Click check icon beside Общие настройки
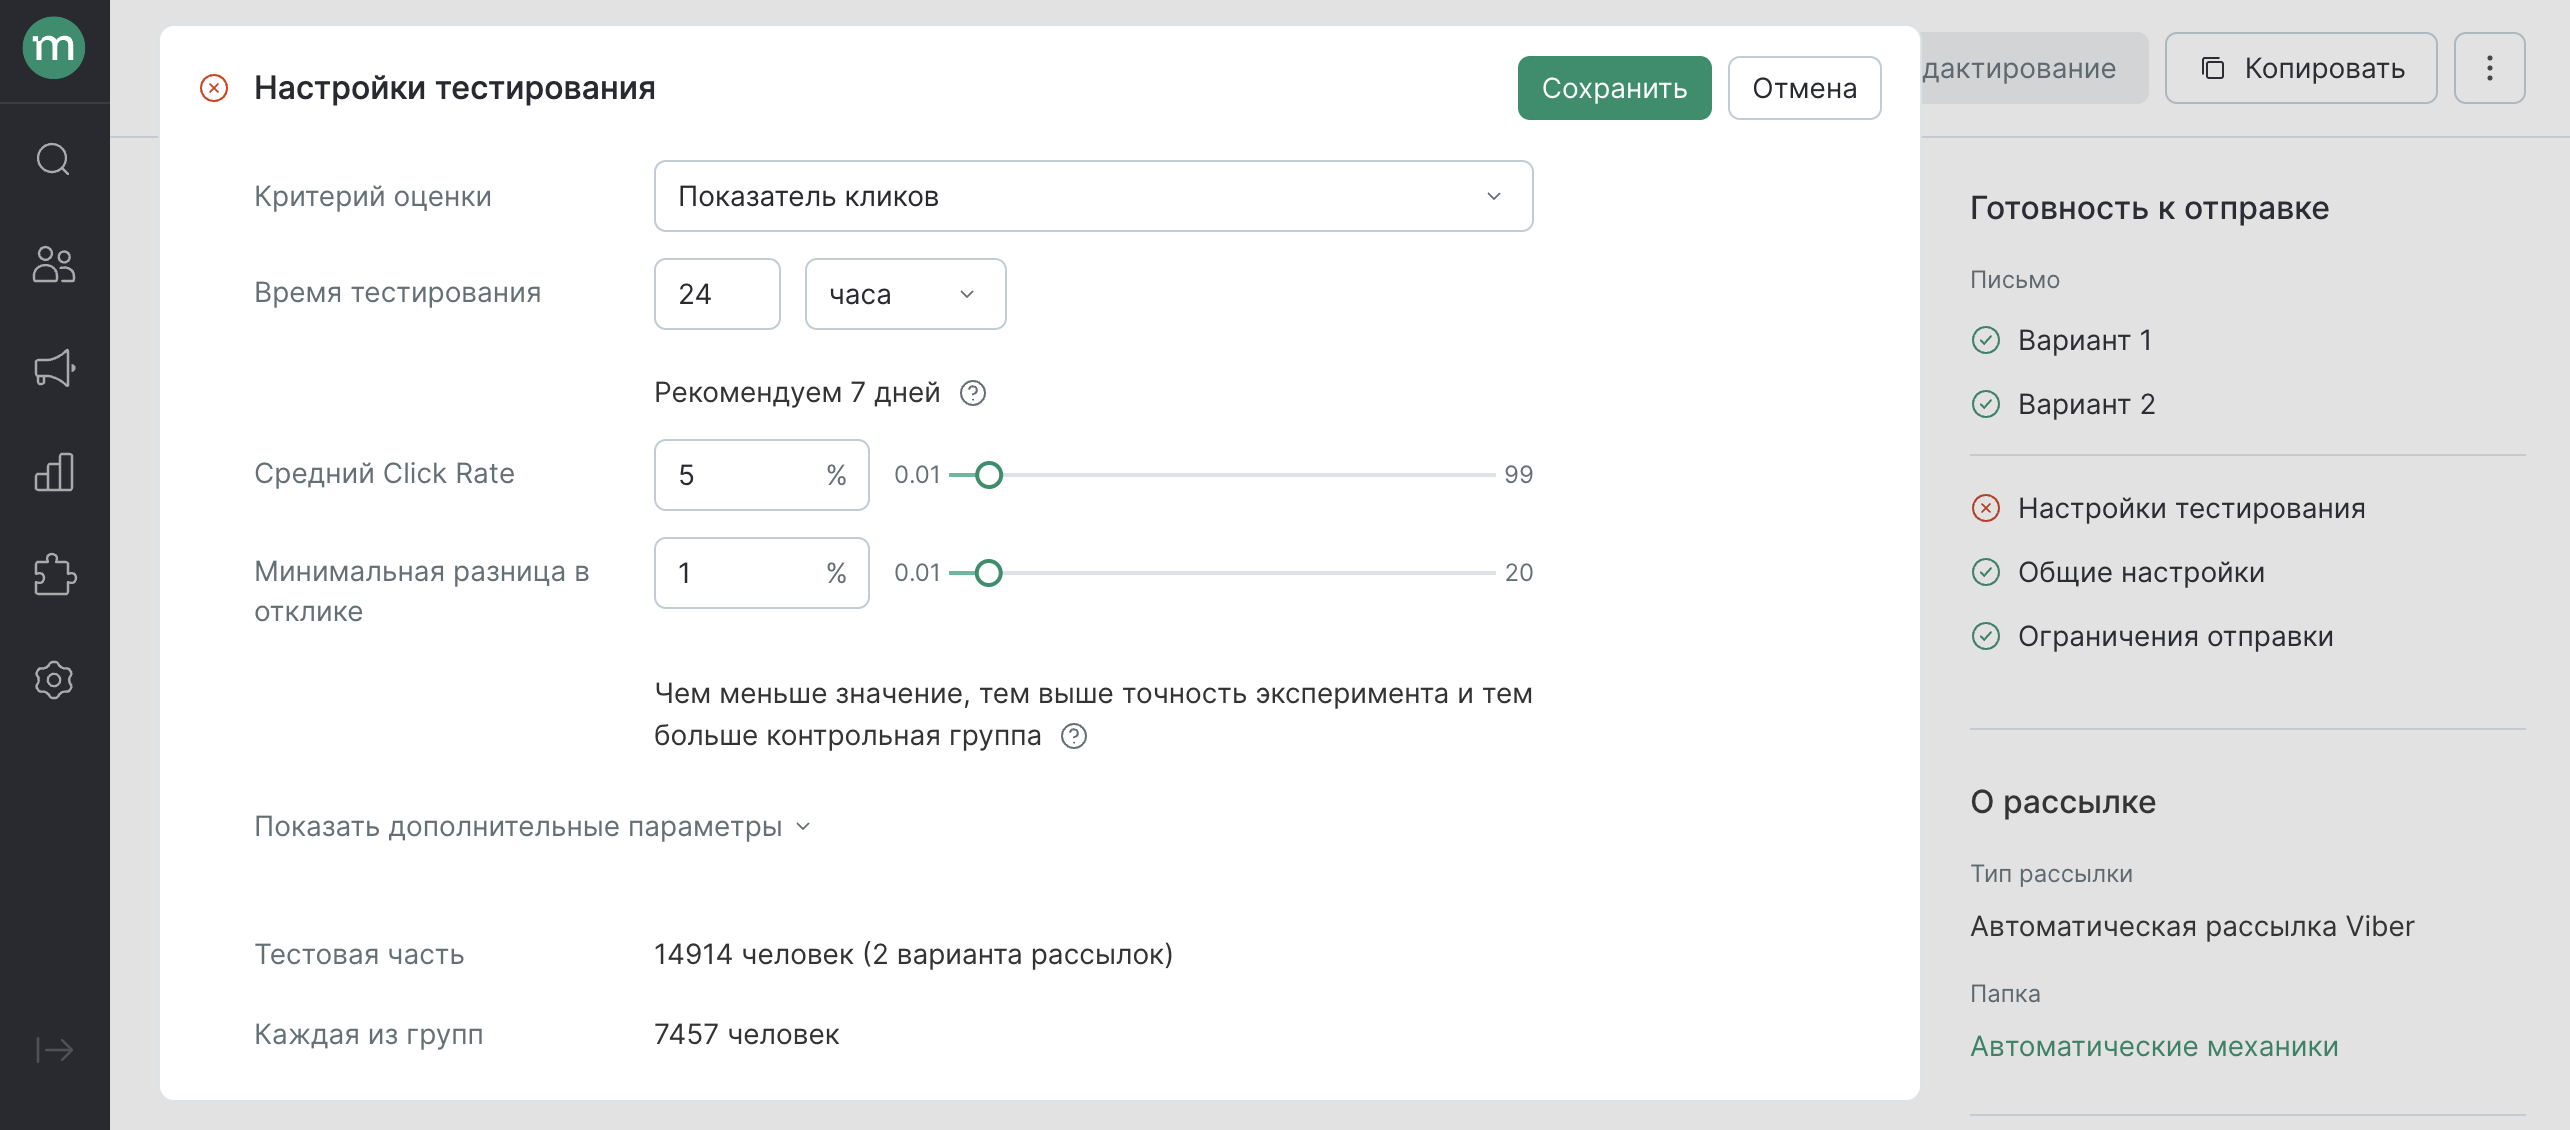This screenshot has width=2570, height=1130. point(1986,572)
